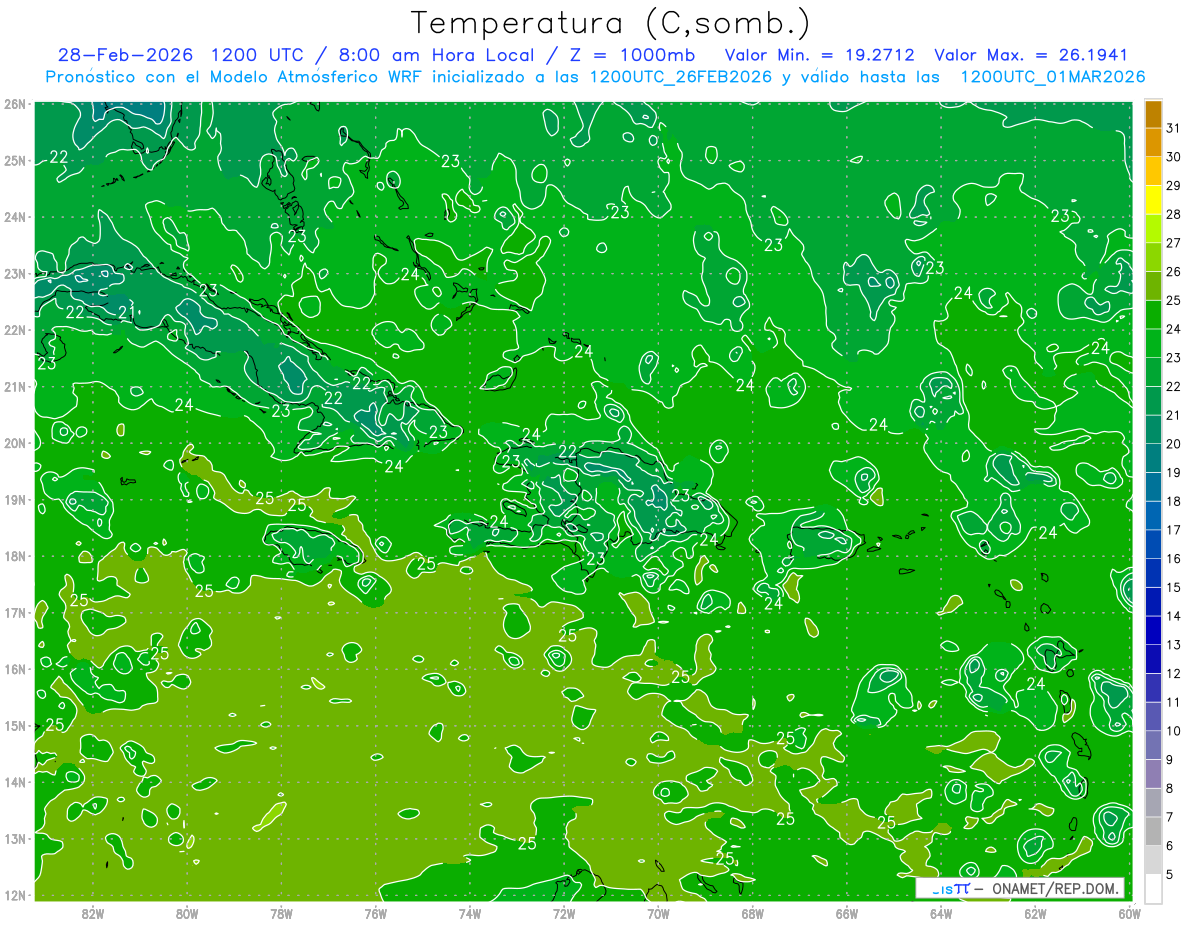Click the latitude axis label "26N"
1200x927 pixels.
point(15,104)
